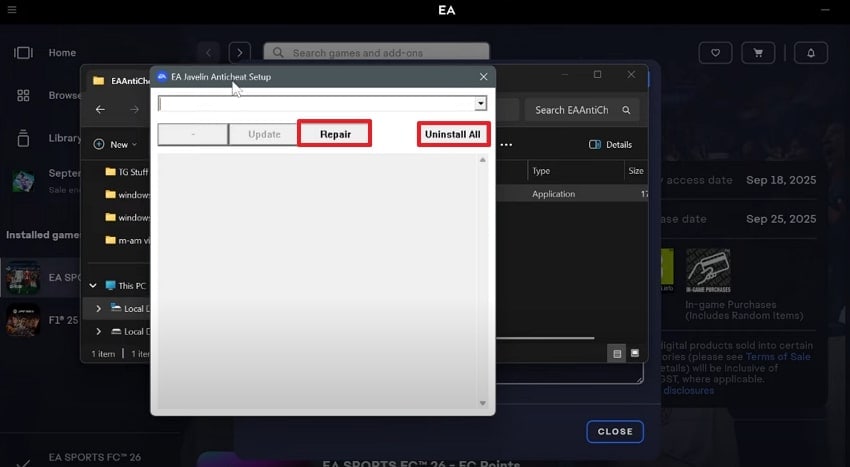Open F1 25 from installed games list
The height and width of the screenshot is (467, 850).
point(63,320)
